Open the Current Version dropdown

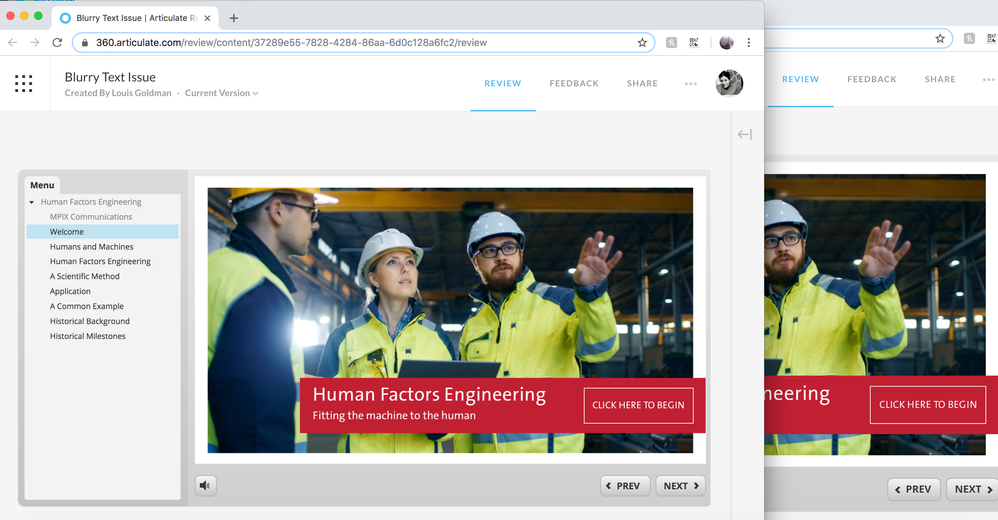pyautogui.click(x=221, y=93)
